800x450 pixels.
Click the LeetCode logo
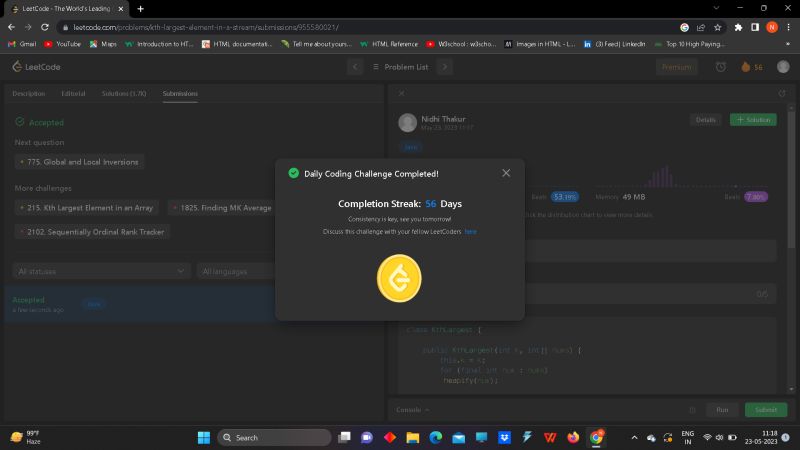click(36, 67)
